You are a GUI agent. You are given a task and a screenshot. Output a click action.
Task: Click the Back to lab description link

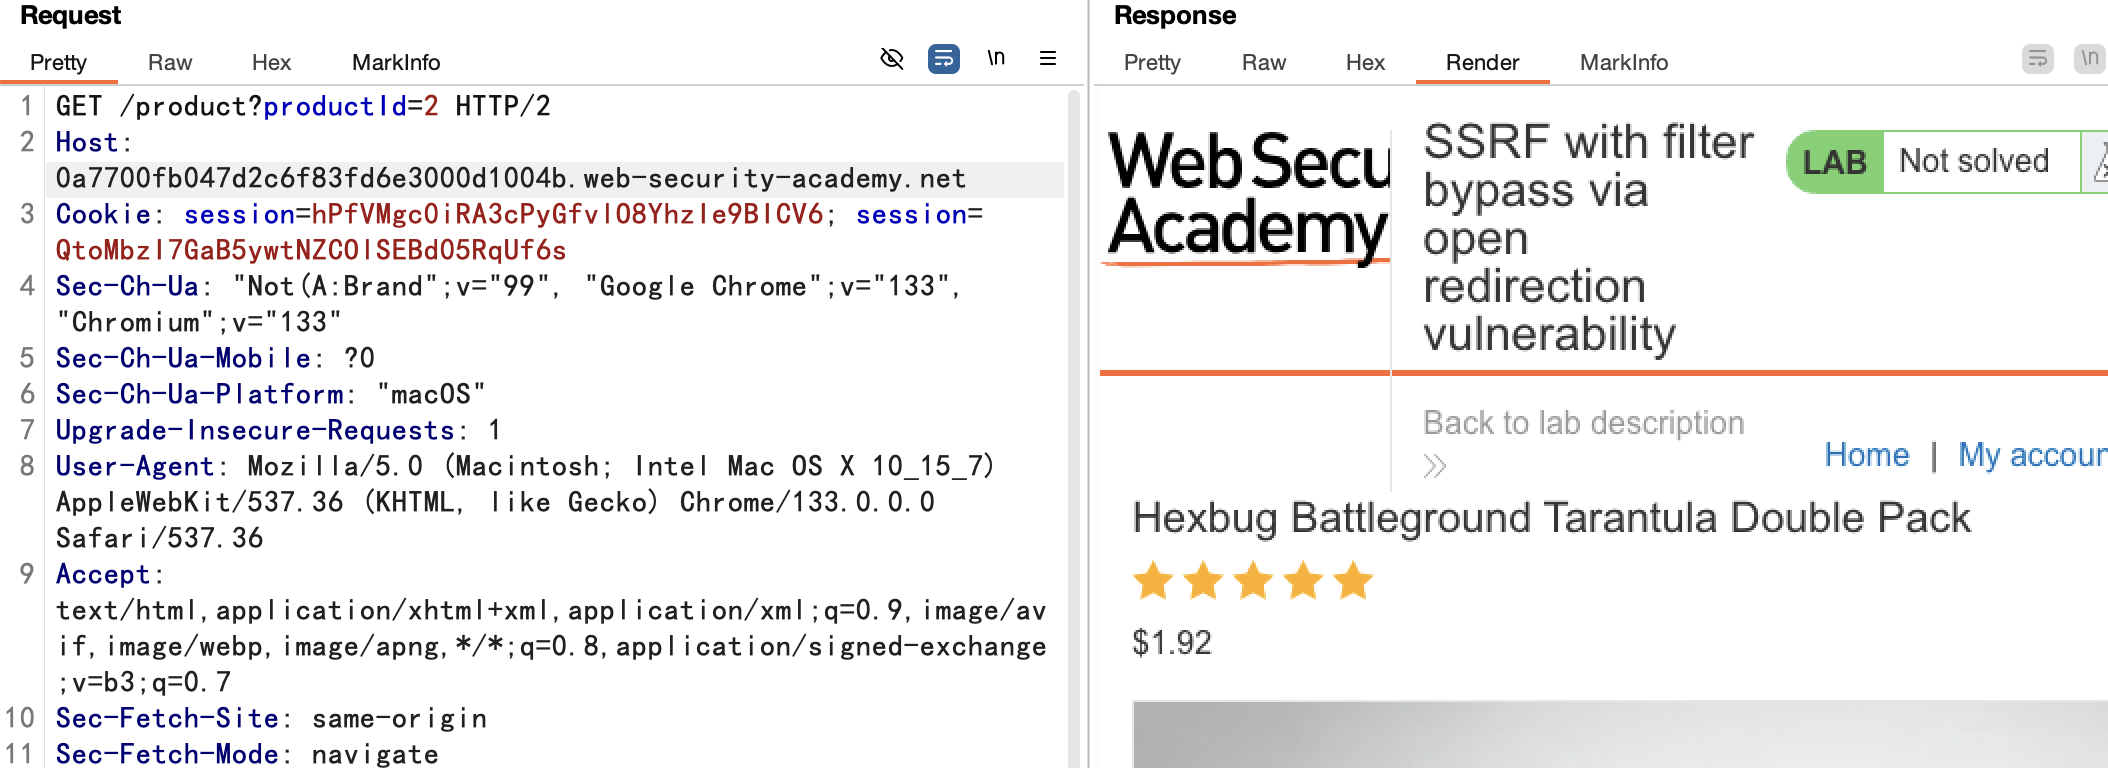coord(1583,423)
